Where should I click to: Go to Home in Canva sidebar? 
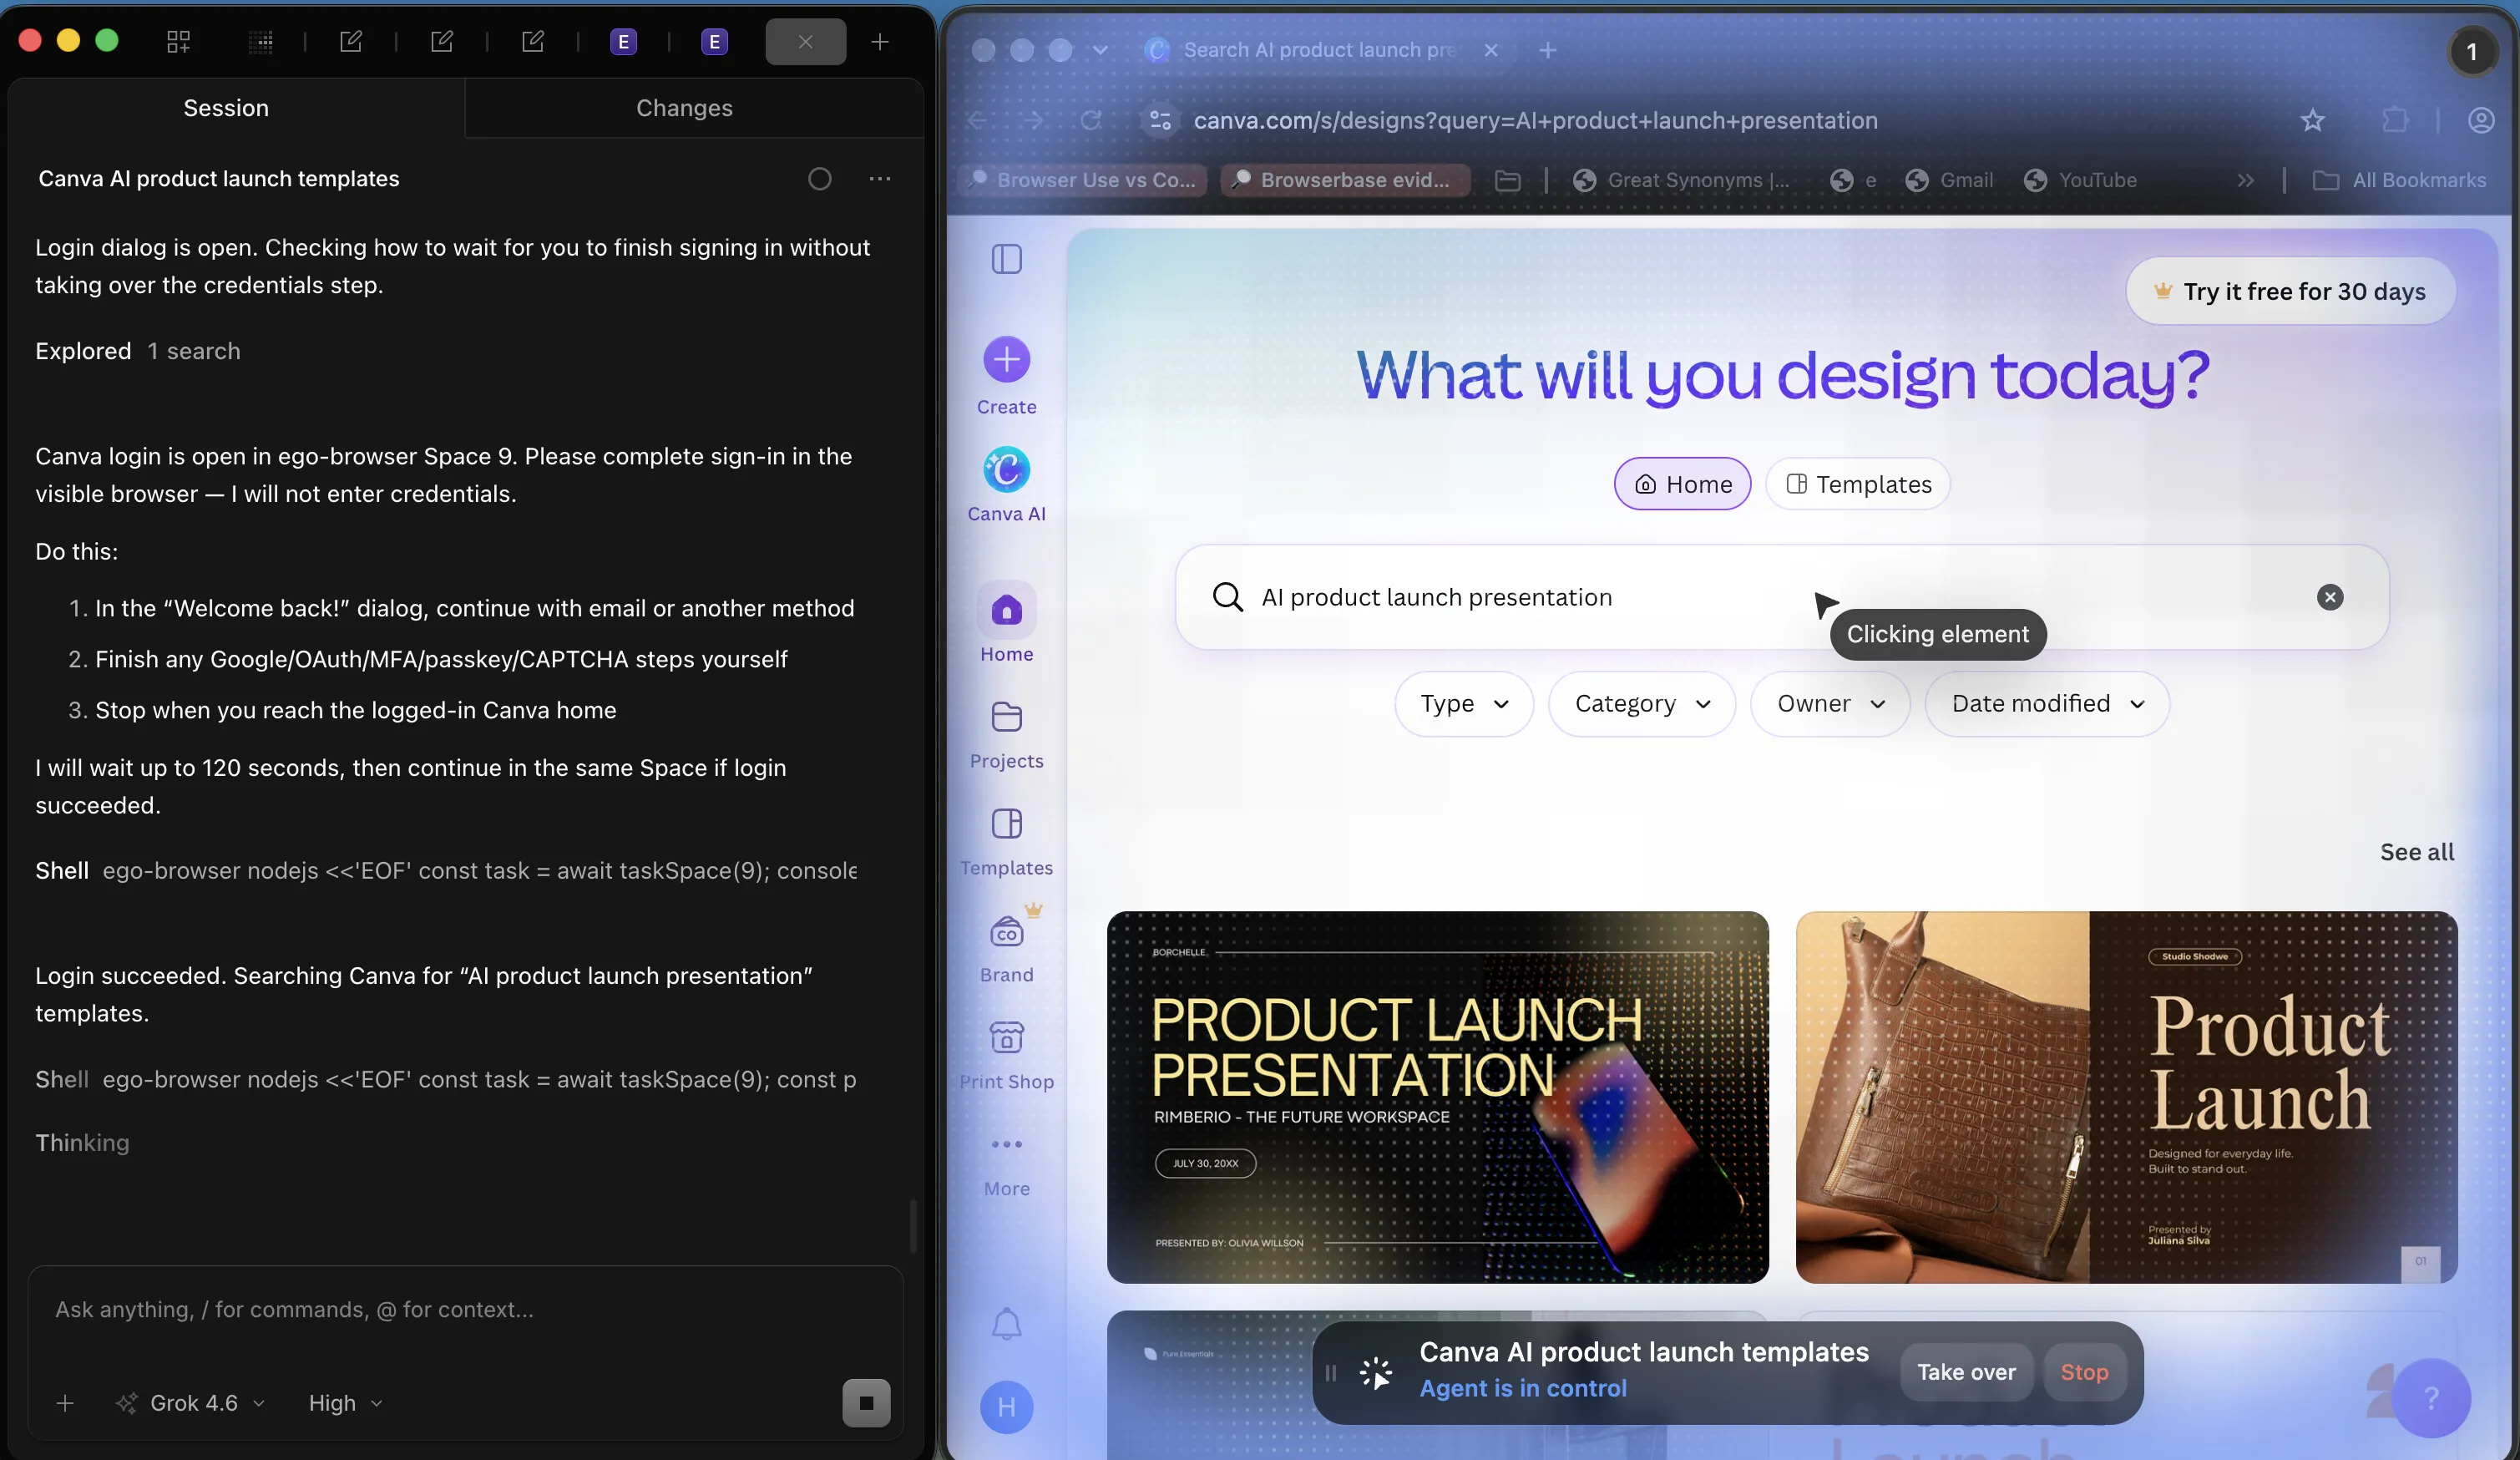pos(1006,624)
